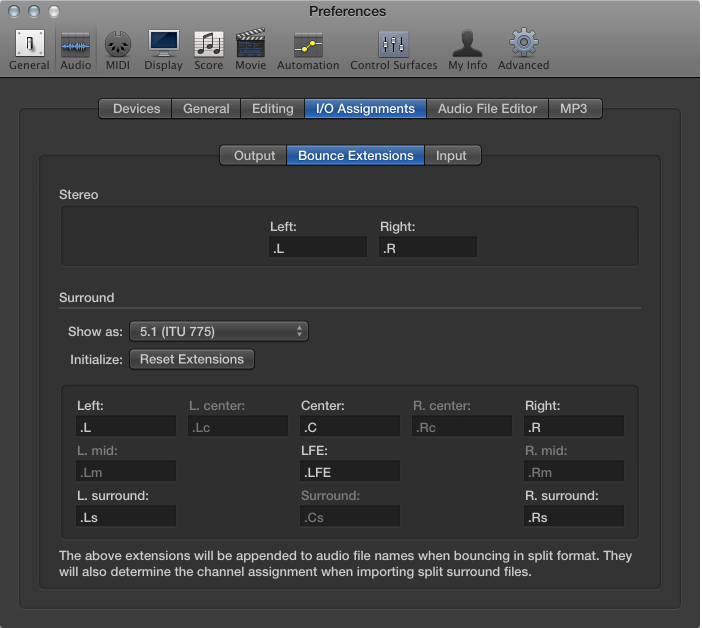
Task: Click the 'Stereo' section heading
Action: click(78, 195)
